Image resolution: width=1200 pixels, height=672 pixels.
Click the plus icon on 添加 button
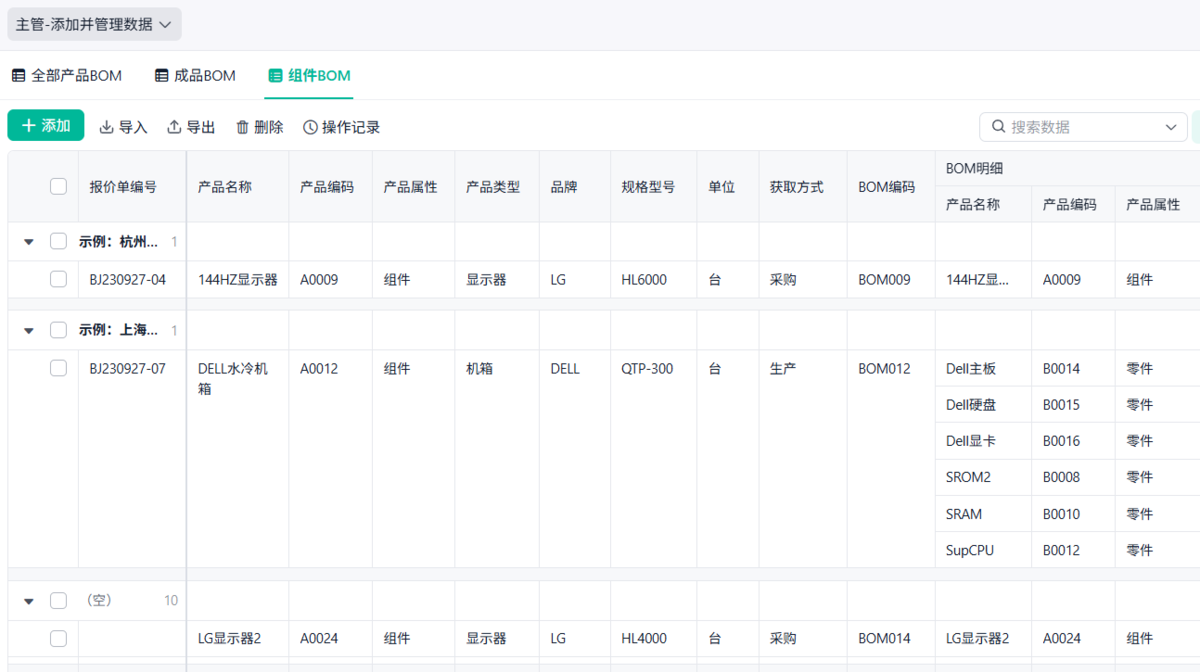pyautogui.click(x=28, y=126)
